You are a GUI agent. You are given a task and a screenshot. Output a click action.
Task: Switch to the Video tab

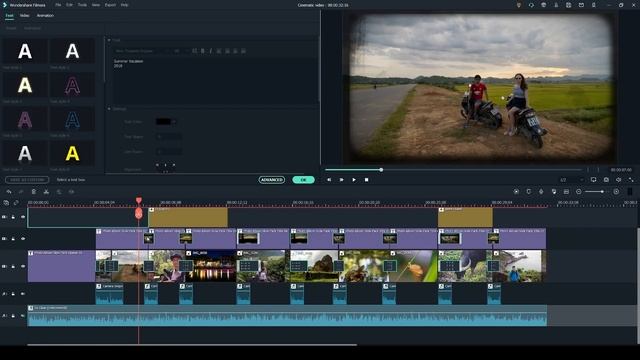24,16
